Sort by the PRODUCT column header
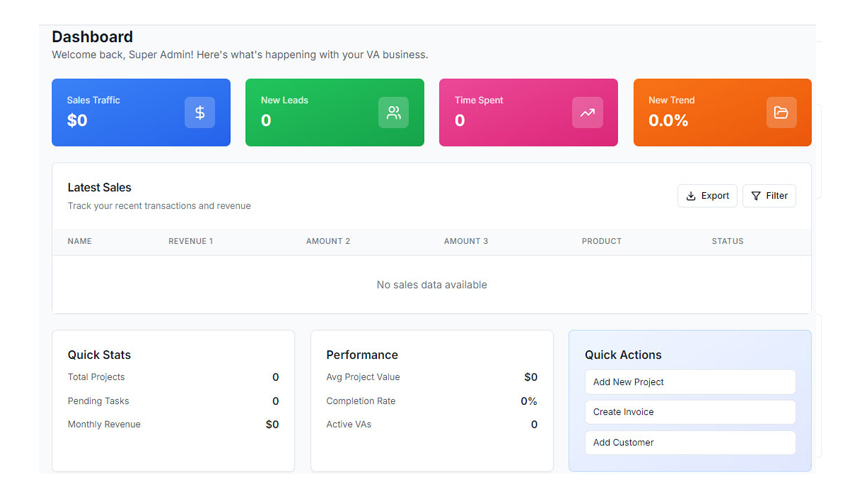The width and height of the screenshot is (850, 500). click(x=601, y=241)
